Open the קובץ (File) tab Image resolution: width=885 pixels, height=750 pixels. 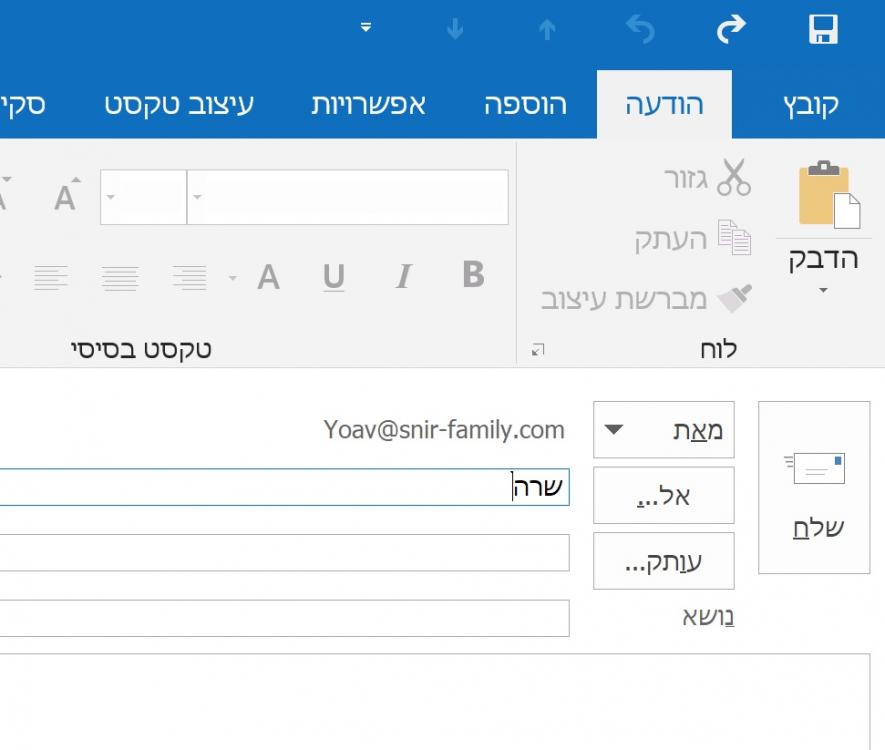(810, 105)
